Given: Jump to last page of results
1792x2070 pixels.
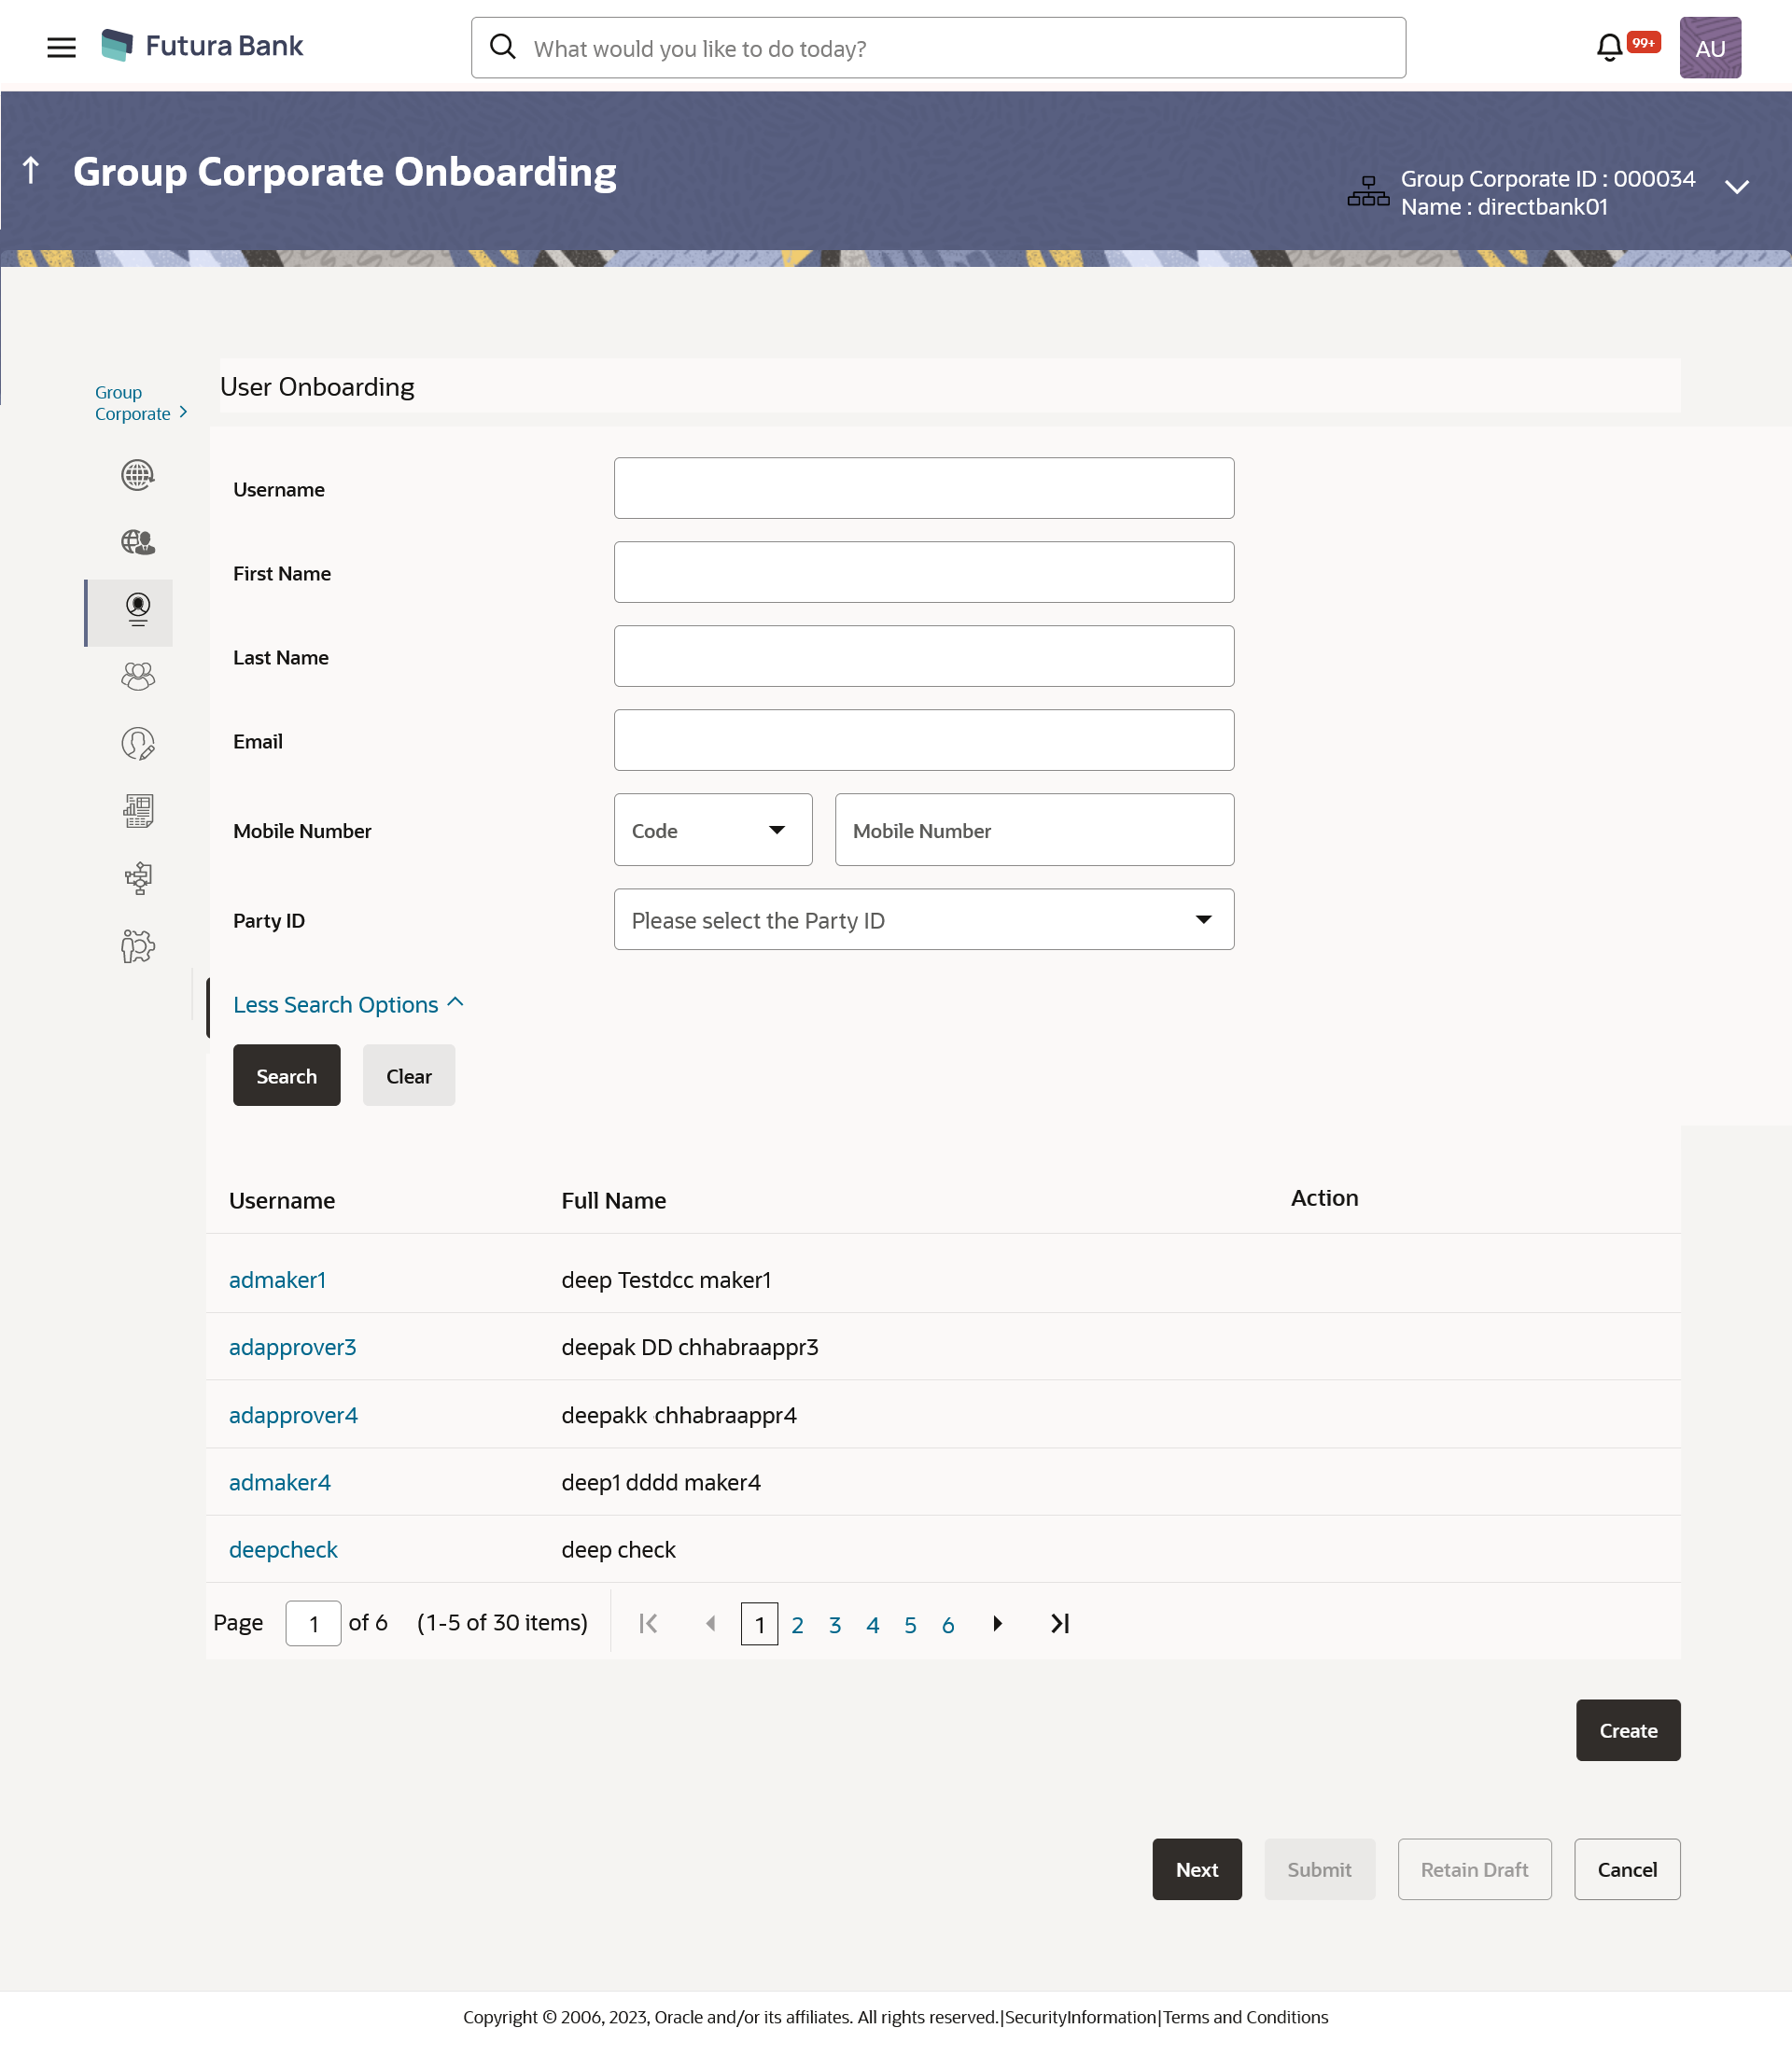Looking at the screenshot, I should tap(1060, 1623).
